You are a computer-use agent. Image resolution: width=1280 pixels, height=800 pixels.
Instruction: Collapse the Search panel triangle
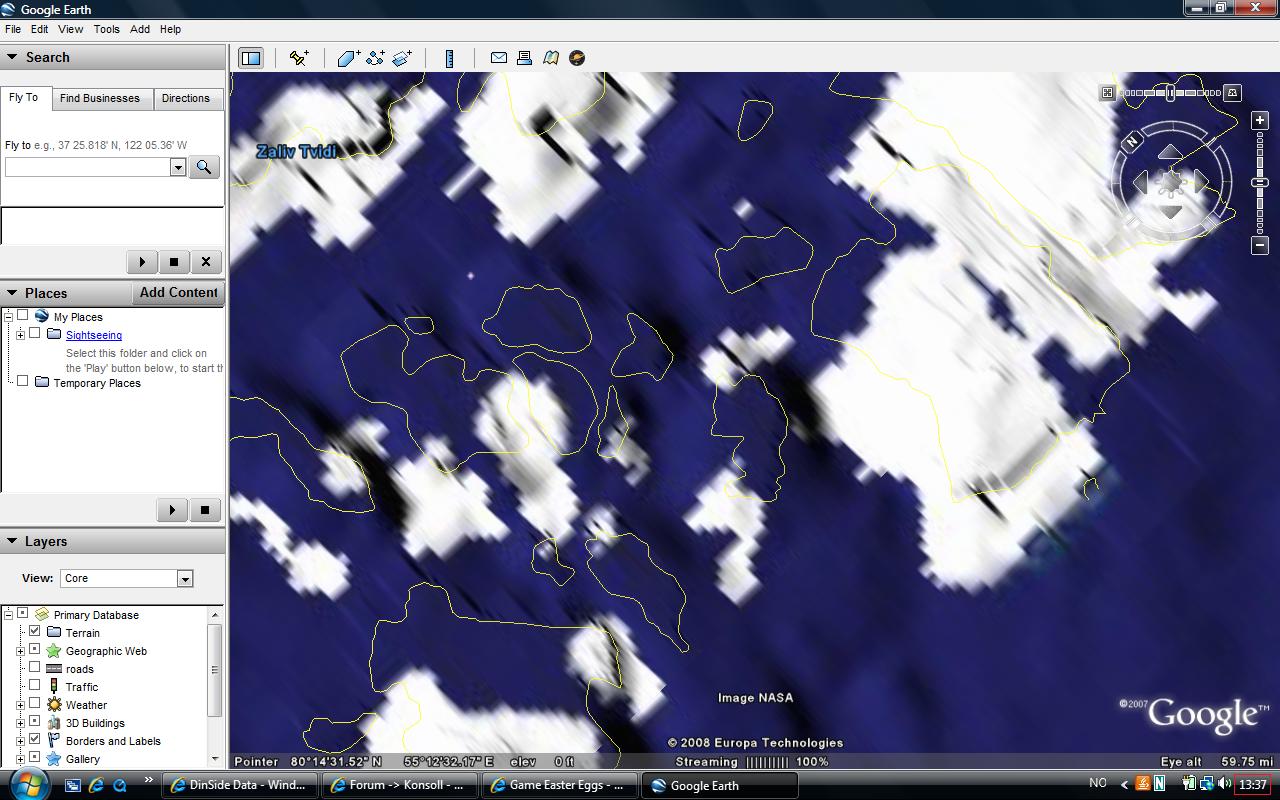[x=12, y=57]
